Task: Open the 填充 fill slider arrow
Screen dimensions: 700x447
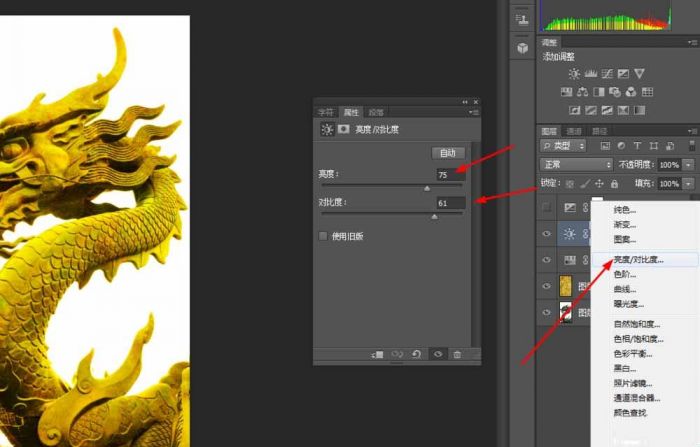Action: [x=689, y=184]
